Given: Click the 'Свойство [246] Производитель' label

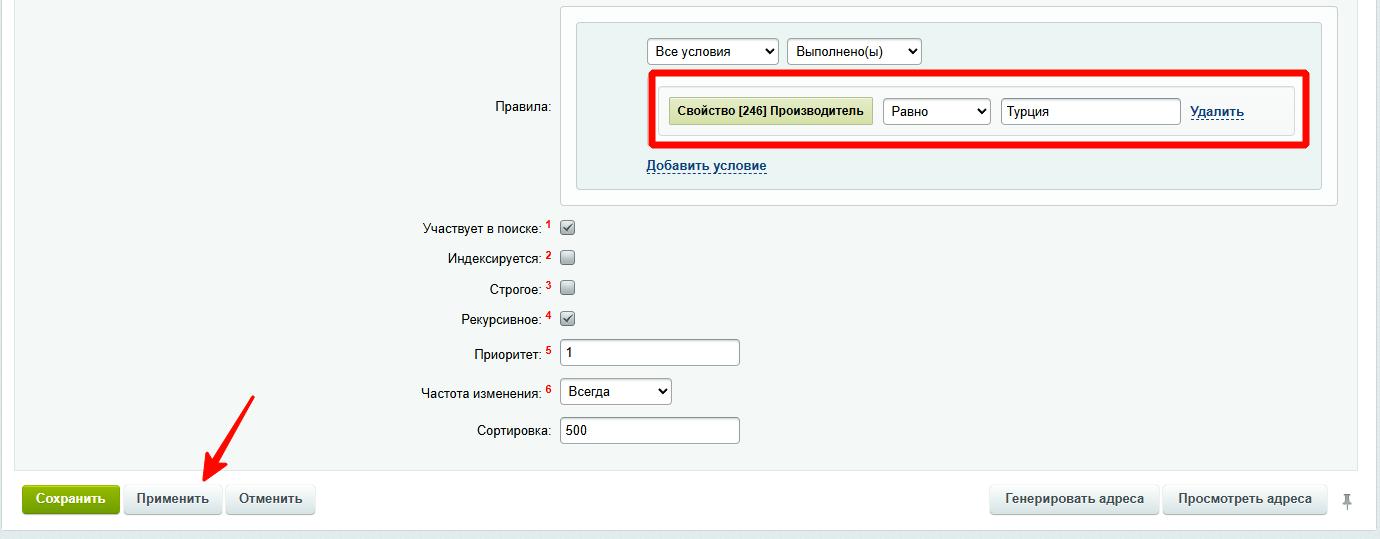Looking at the screenshot, I should [770, 111].
